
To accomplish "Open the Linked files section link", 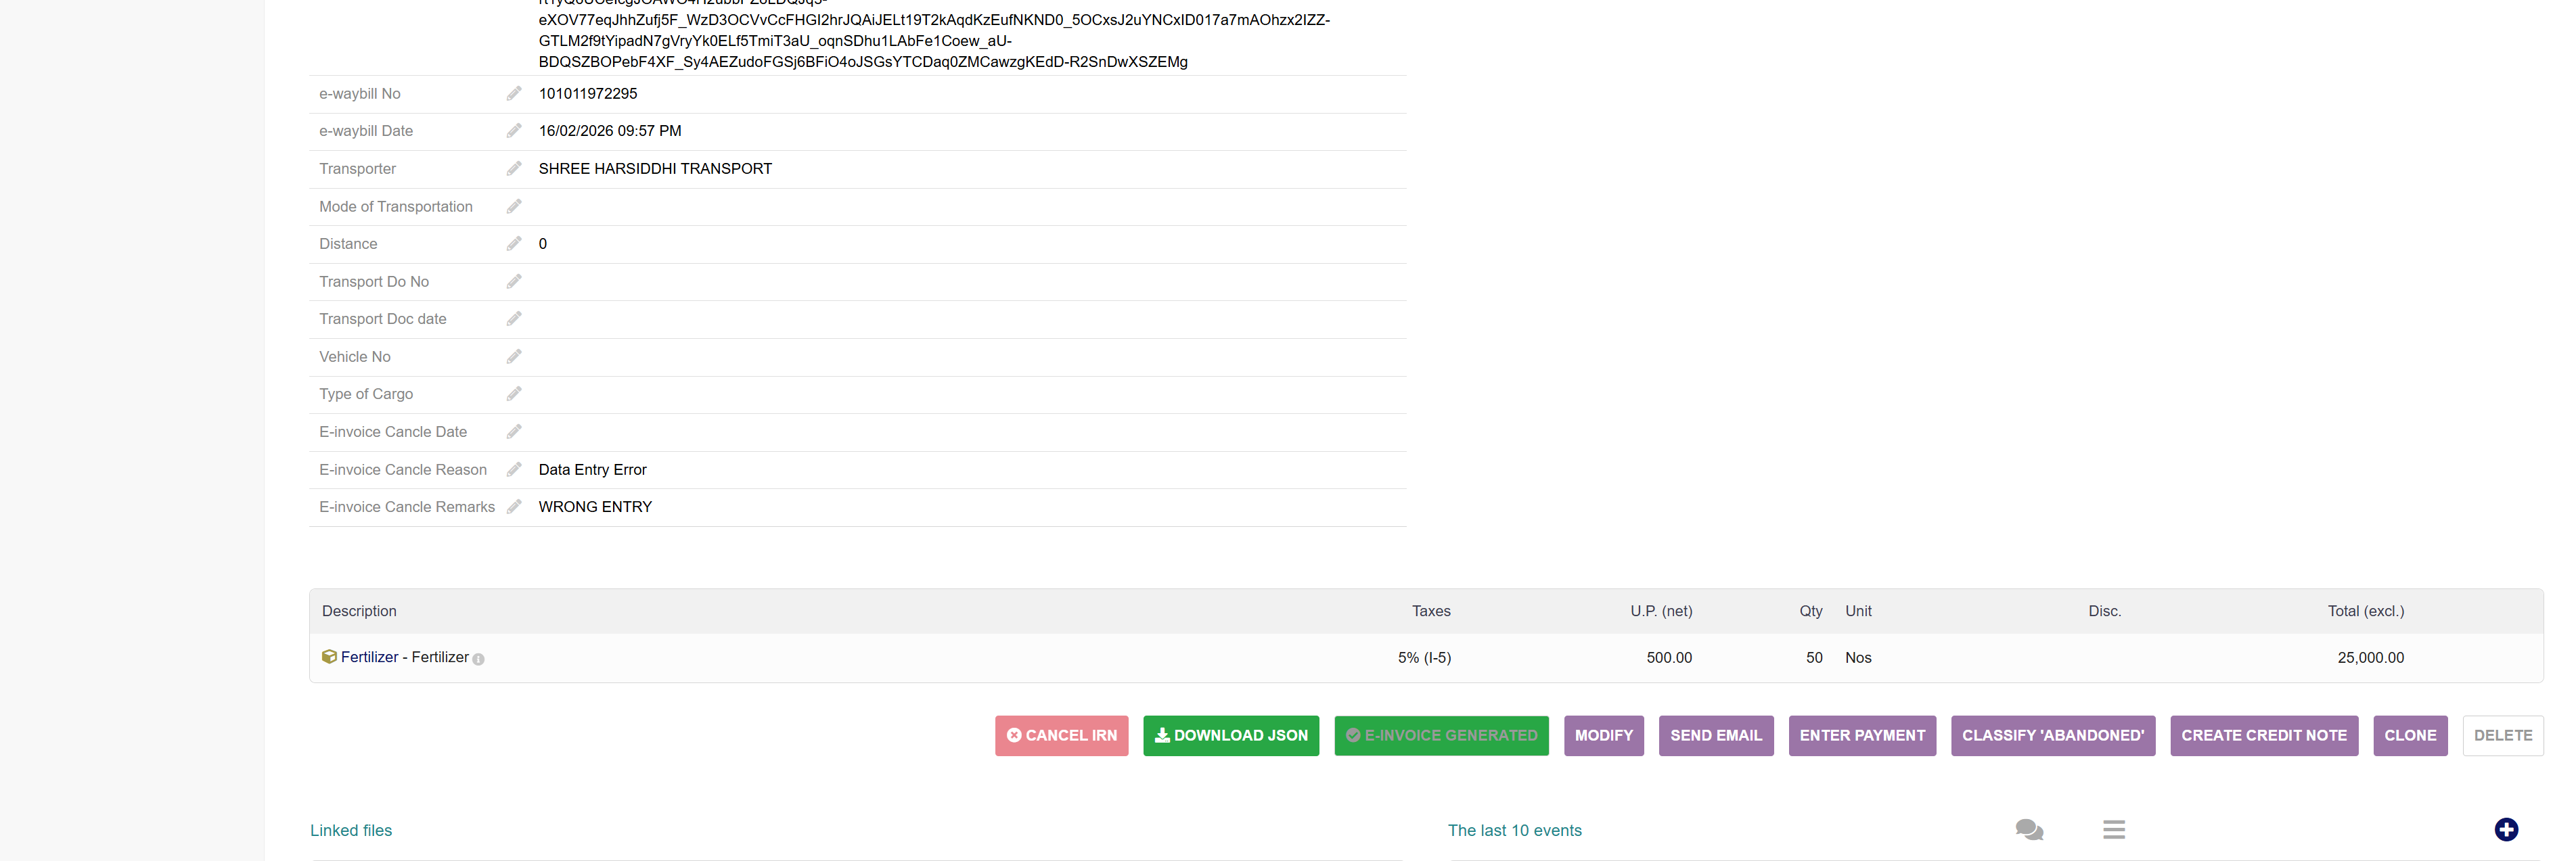I will pyautogui.click(x=351, y=830).
